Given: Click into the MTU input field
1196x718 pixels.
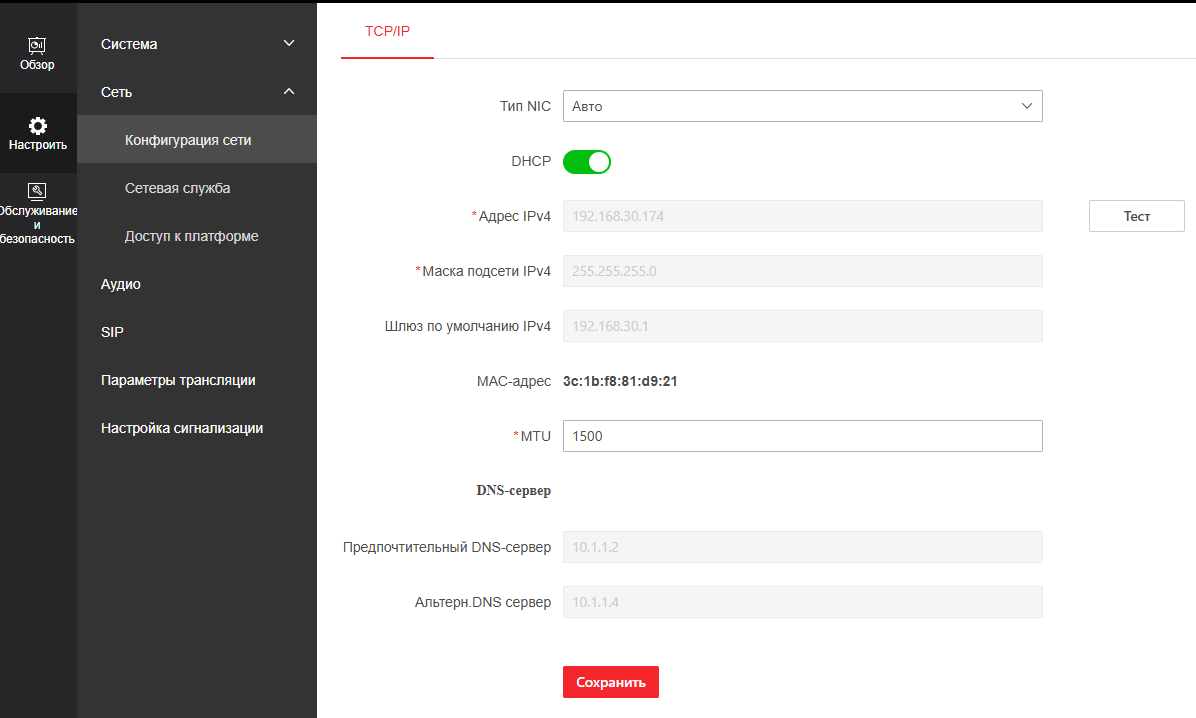Looking at the screenshot, I should [x=802, y=436].
